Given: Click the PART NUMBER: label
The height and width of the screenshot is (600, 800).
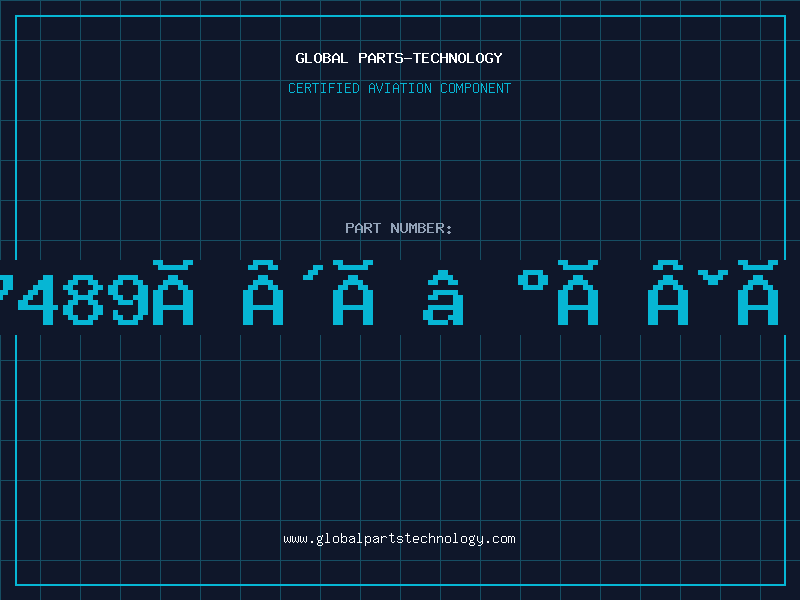Looking at the screenshot, I should click(x=399, y=228).
